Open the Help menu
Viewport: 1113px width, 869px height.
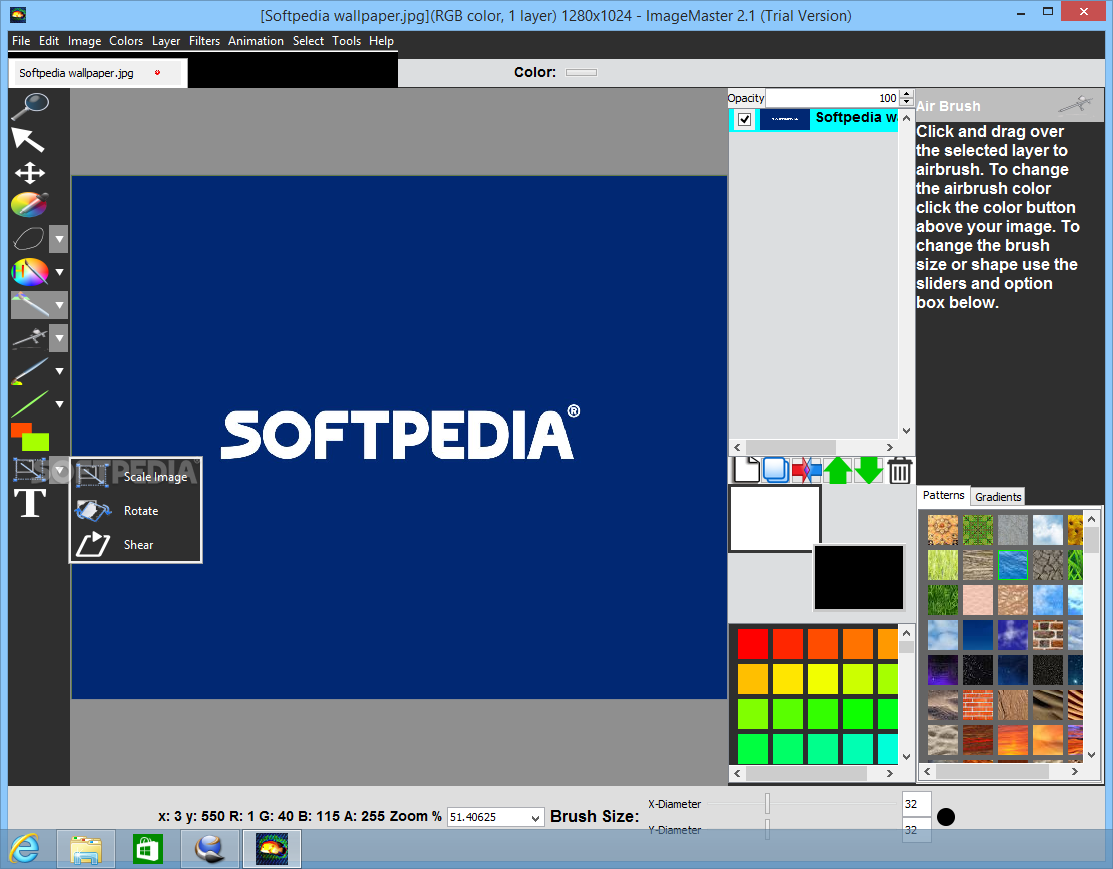381,41
